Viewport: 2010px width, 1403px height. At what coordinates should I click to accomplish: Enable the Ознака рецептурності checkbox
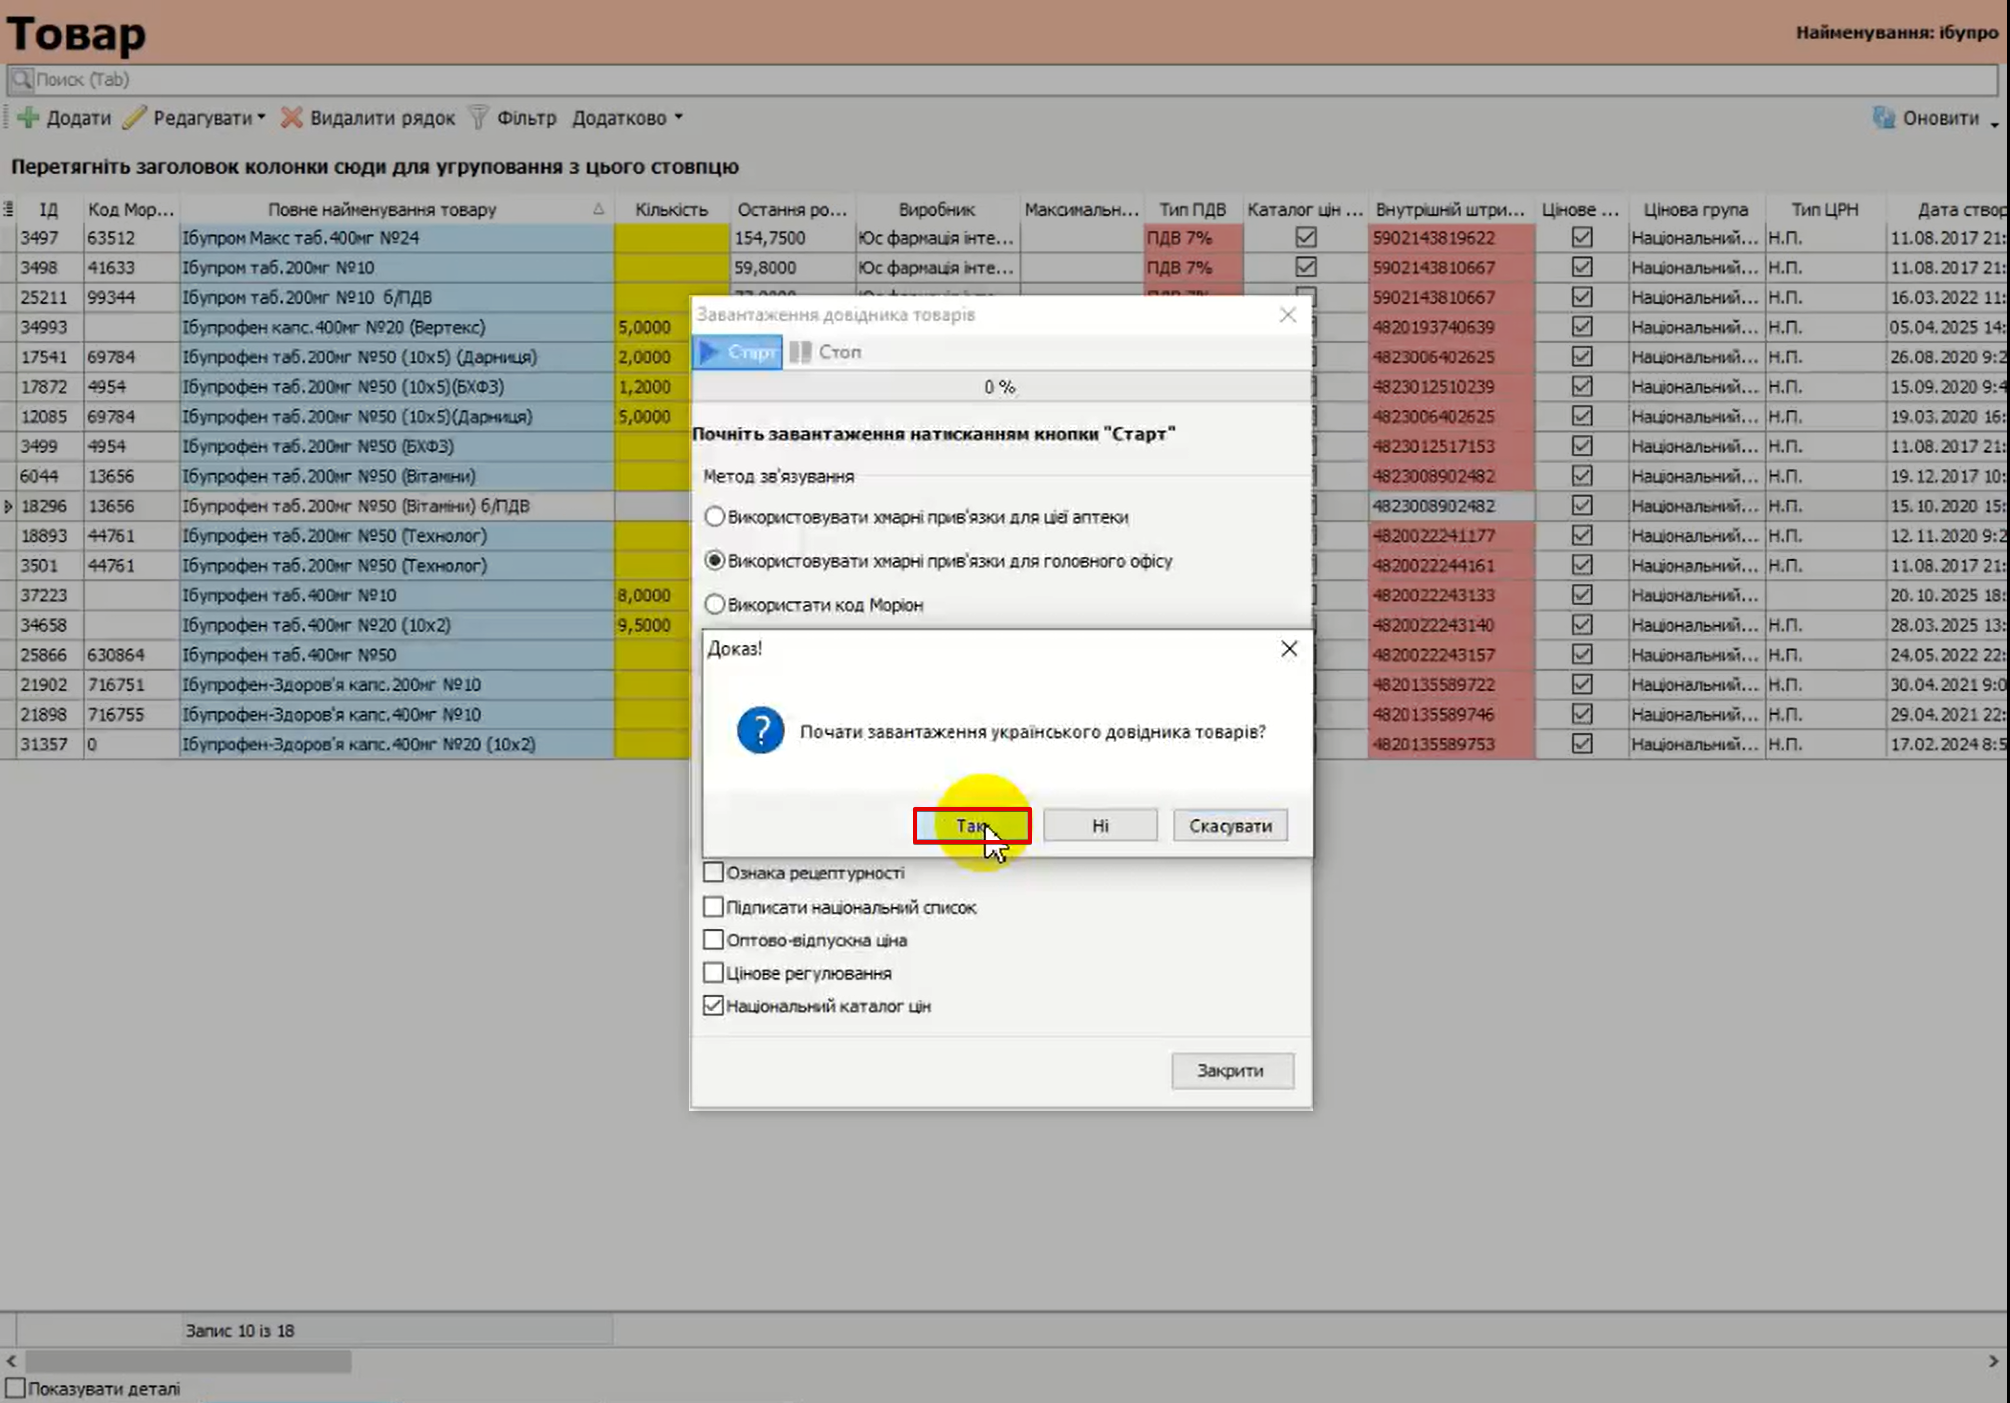[713, 872]
